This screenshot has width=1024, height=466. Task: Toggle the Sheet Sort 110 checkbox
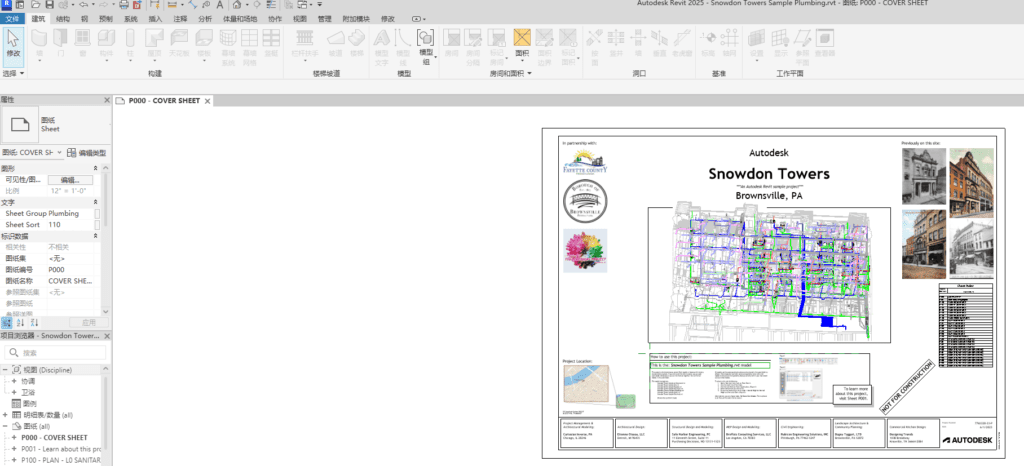point(97,225)
